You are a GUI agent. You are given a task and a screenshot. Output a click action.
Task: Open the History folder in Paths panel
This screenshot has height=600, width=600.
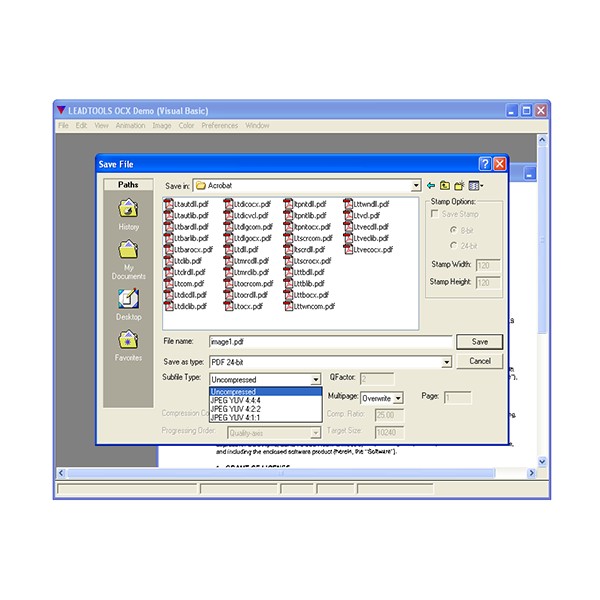(x=129, y=210)
